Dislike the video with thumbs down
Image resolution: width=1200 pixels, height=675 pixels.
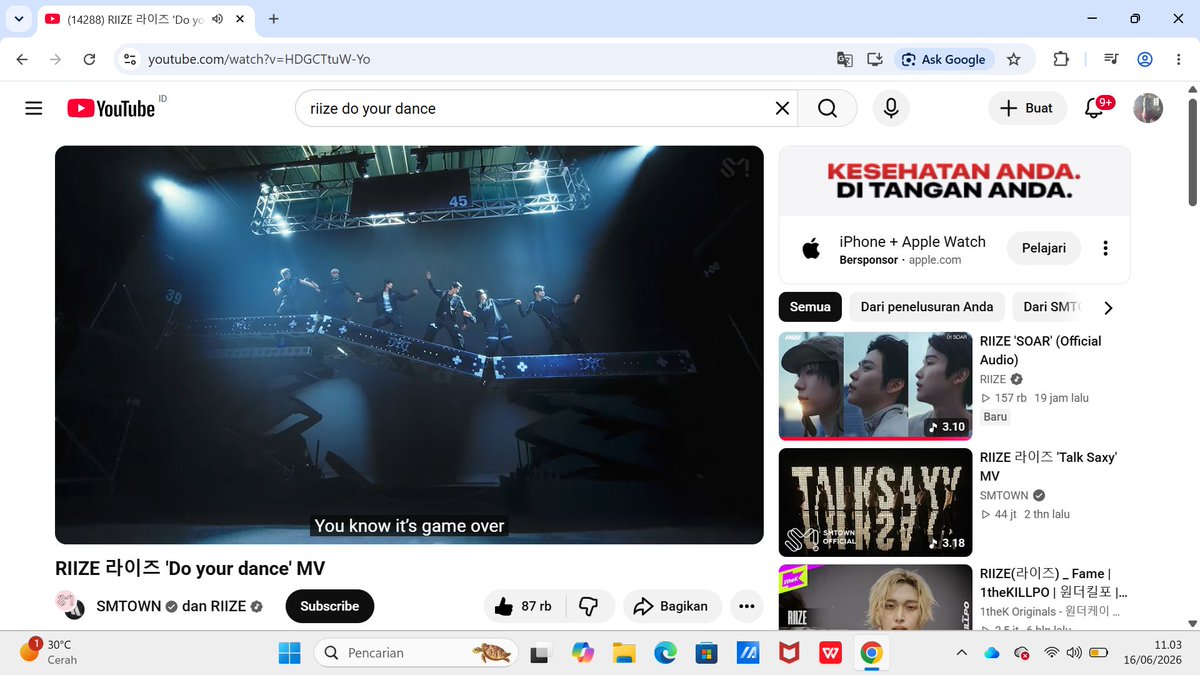pos(589,606)
